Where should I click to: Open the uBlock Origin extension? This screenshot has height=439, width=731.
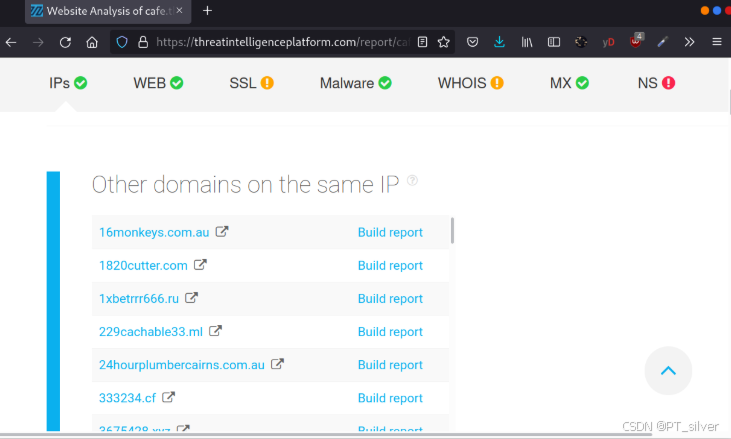(636, 41)
